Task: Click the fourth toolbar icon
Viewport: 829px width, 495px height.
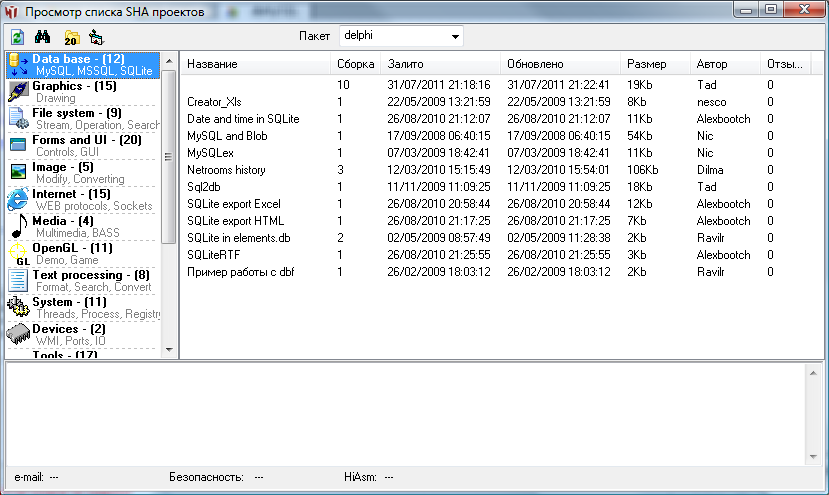Action: 96,37
